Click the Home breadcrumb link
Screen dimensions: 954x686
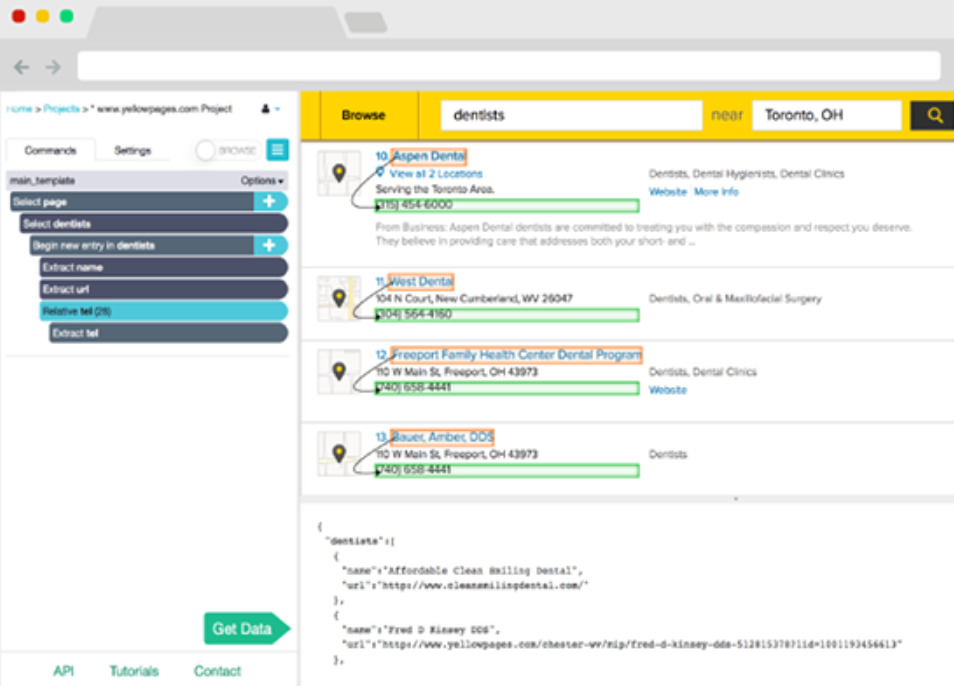[19, 109]
